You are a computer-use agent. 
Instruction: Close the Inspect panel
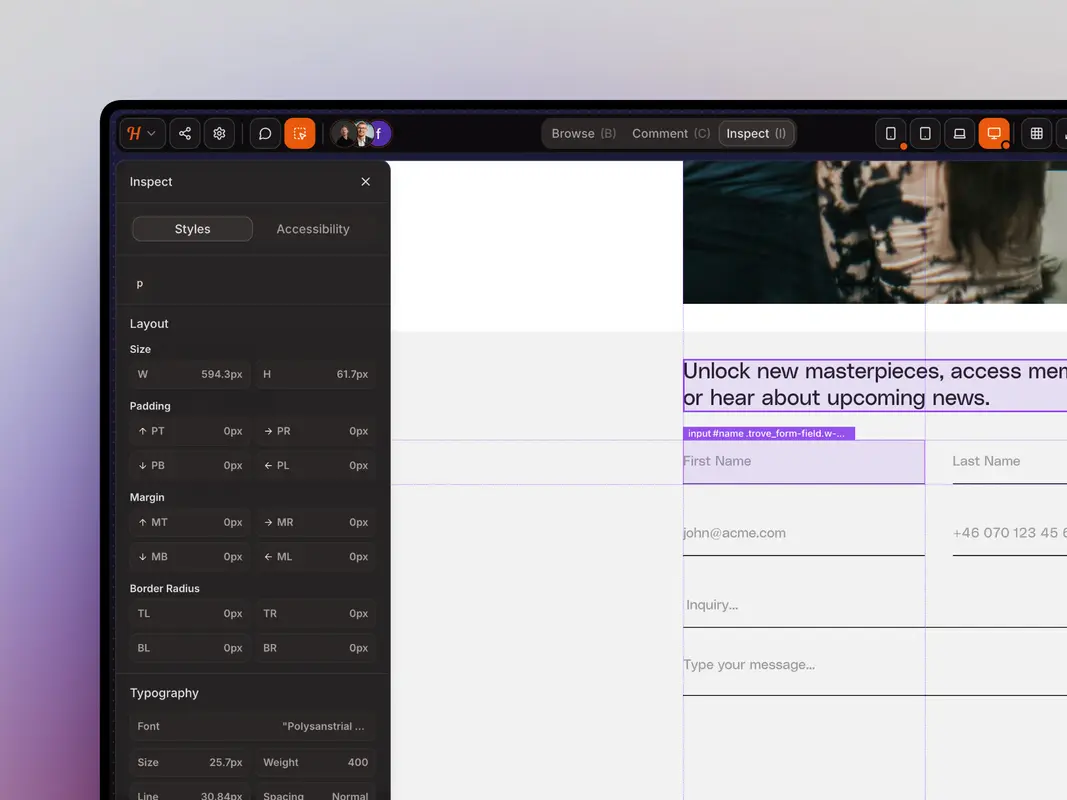[365, 181]
